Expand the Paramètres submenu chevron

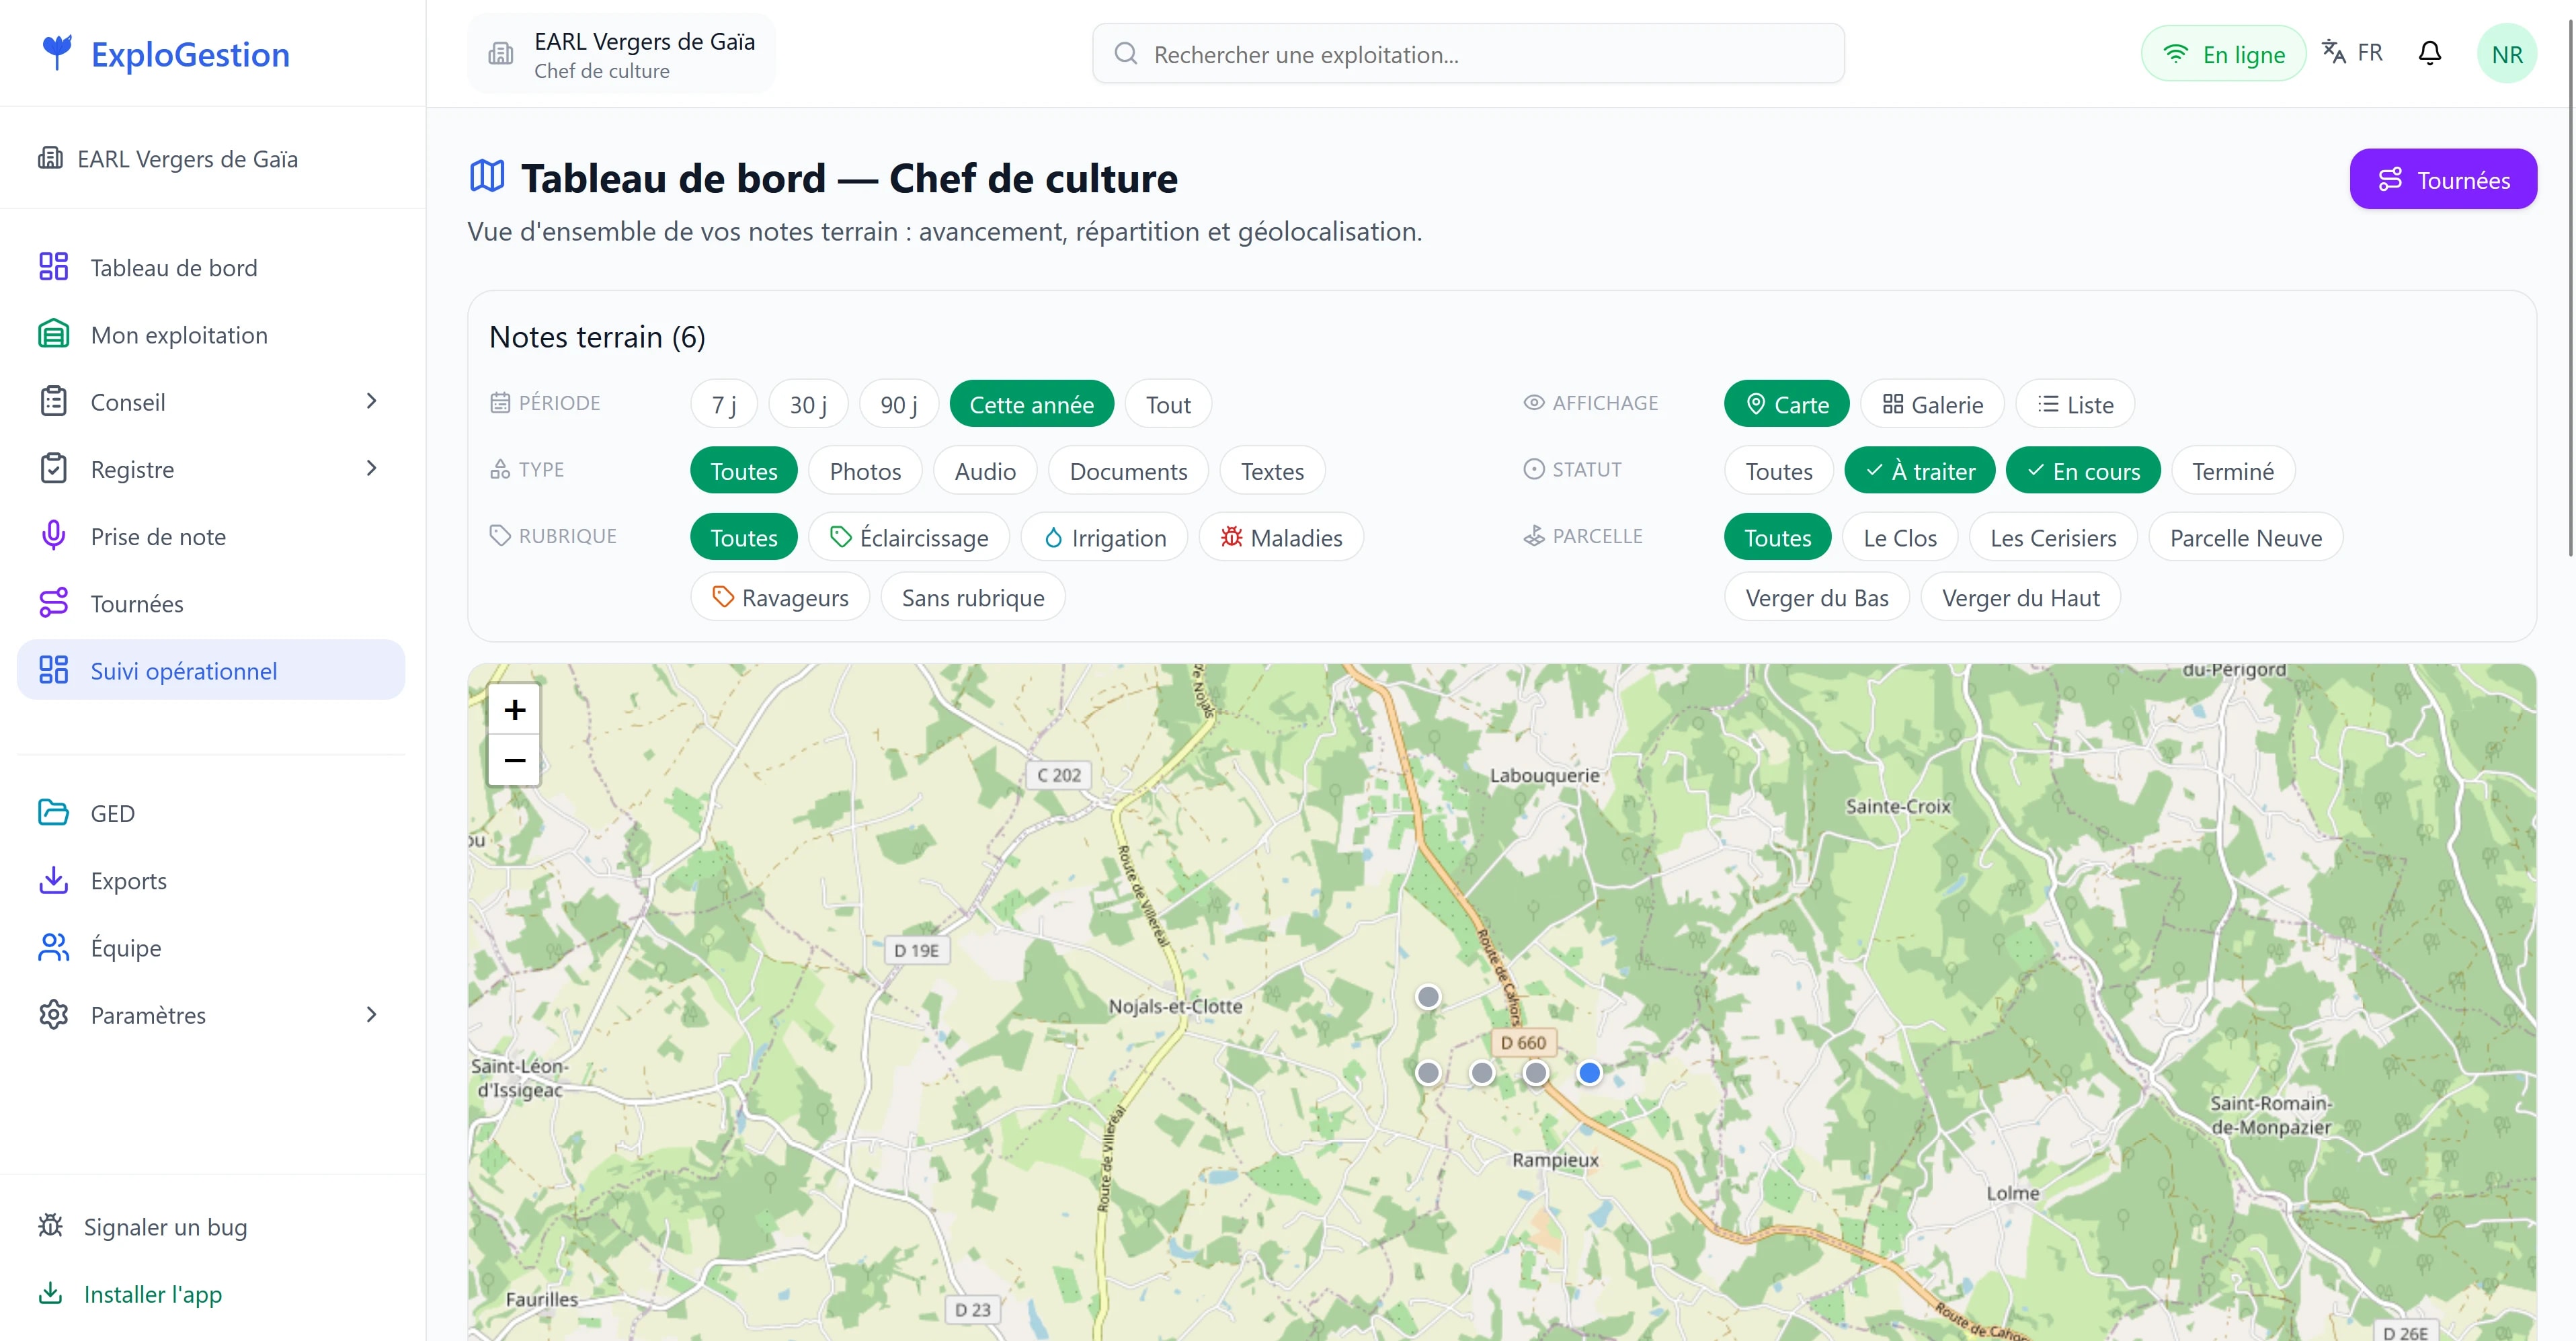point(371,1014)
